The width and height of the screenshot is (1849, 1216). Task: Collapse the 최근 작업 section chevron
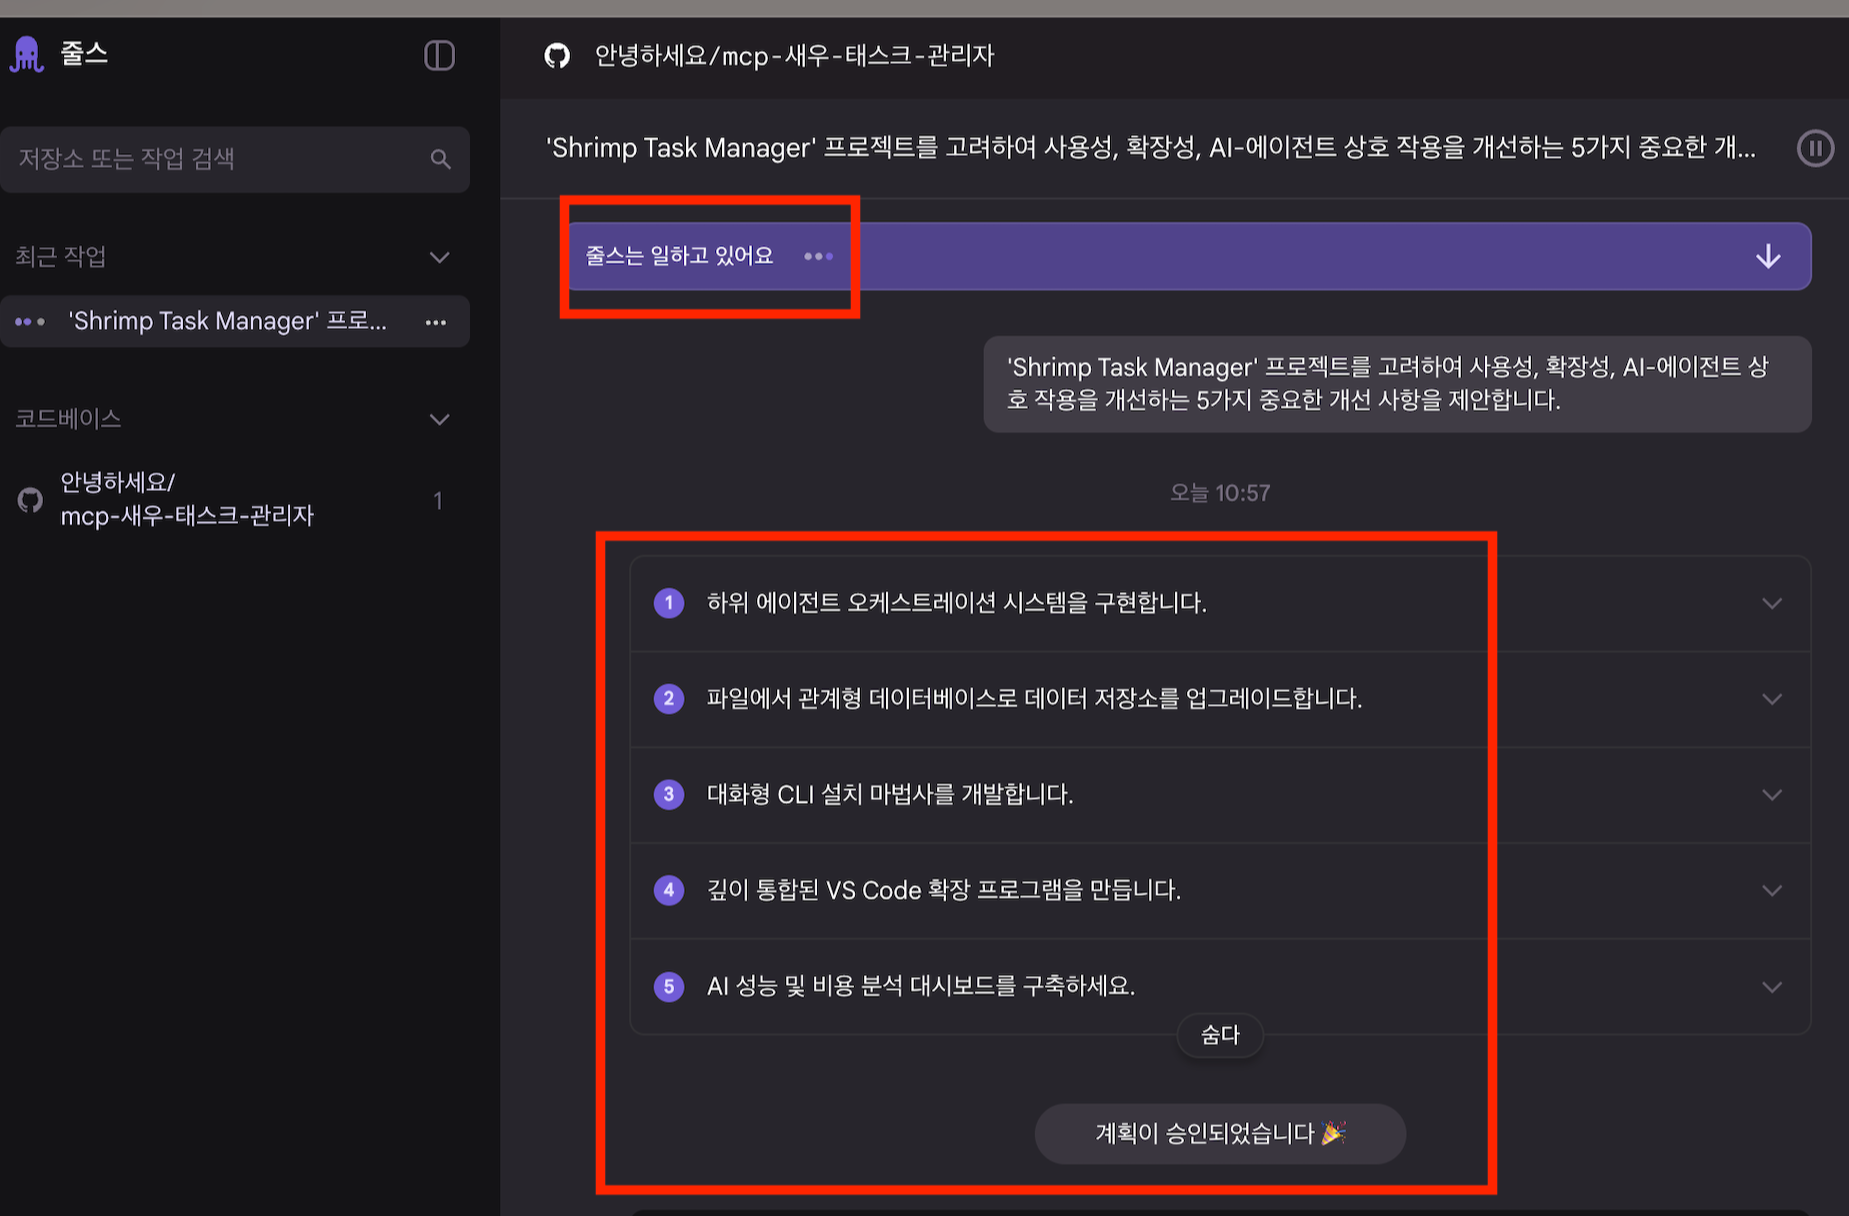439,257
